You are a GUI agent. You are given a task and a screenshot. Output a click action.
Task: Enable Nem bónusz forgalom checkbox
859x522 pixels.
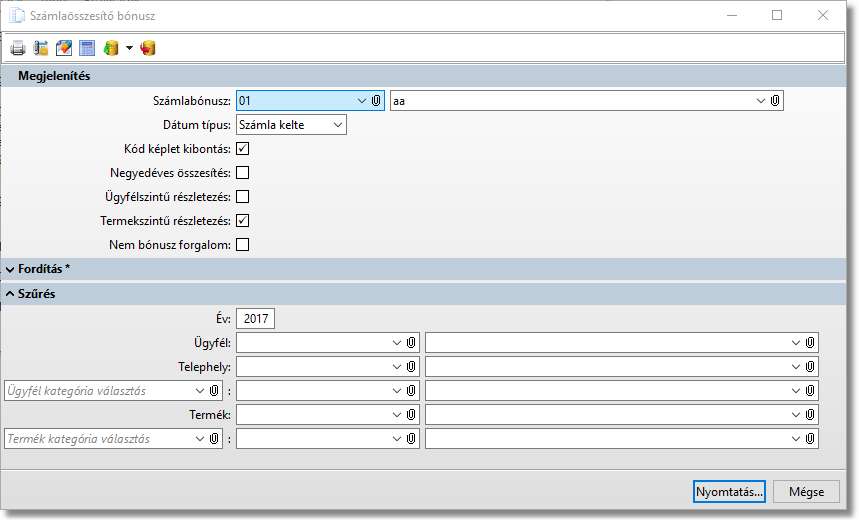pyautogui.click(x=243, y=245)
